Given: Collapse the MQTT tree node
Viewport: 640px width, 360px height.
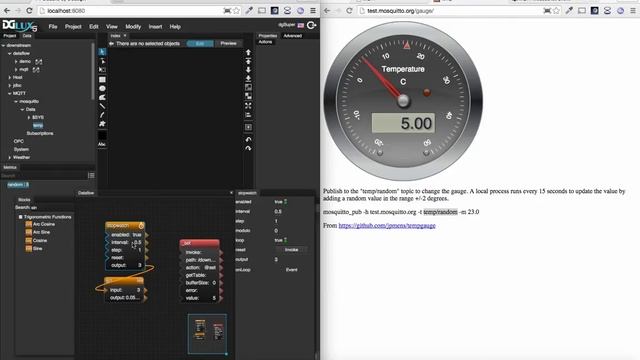Looking at the screenshot, I should [x=9, y=93].
